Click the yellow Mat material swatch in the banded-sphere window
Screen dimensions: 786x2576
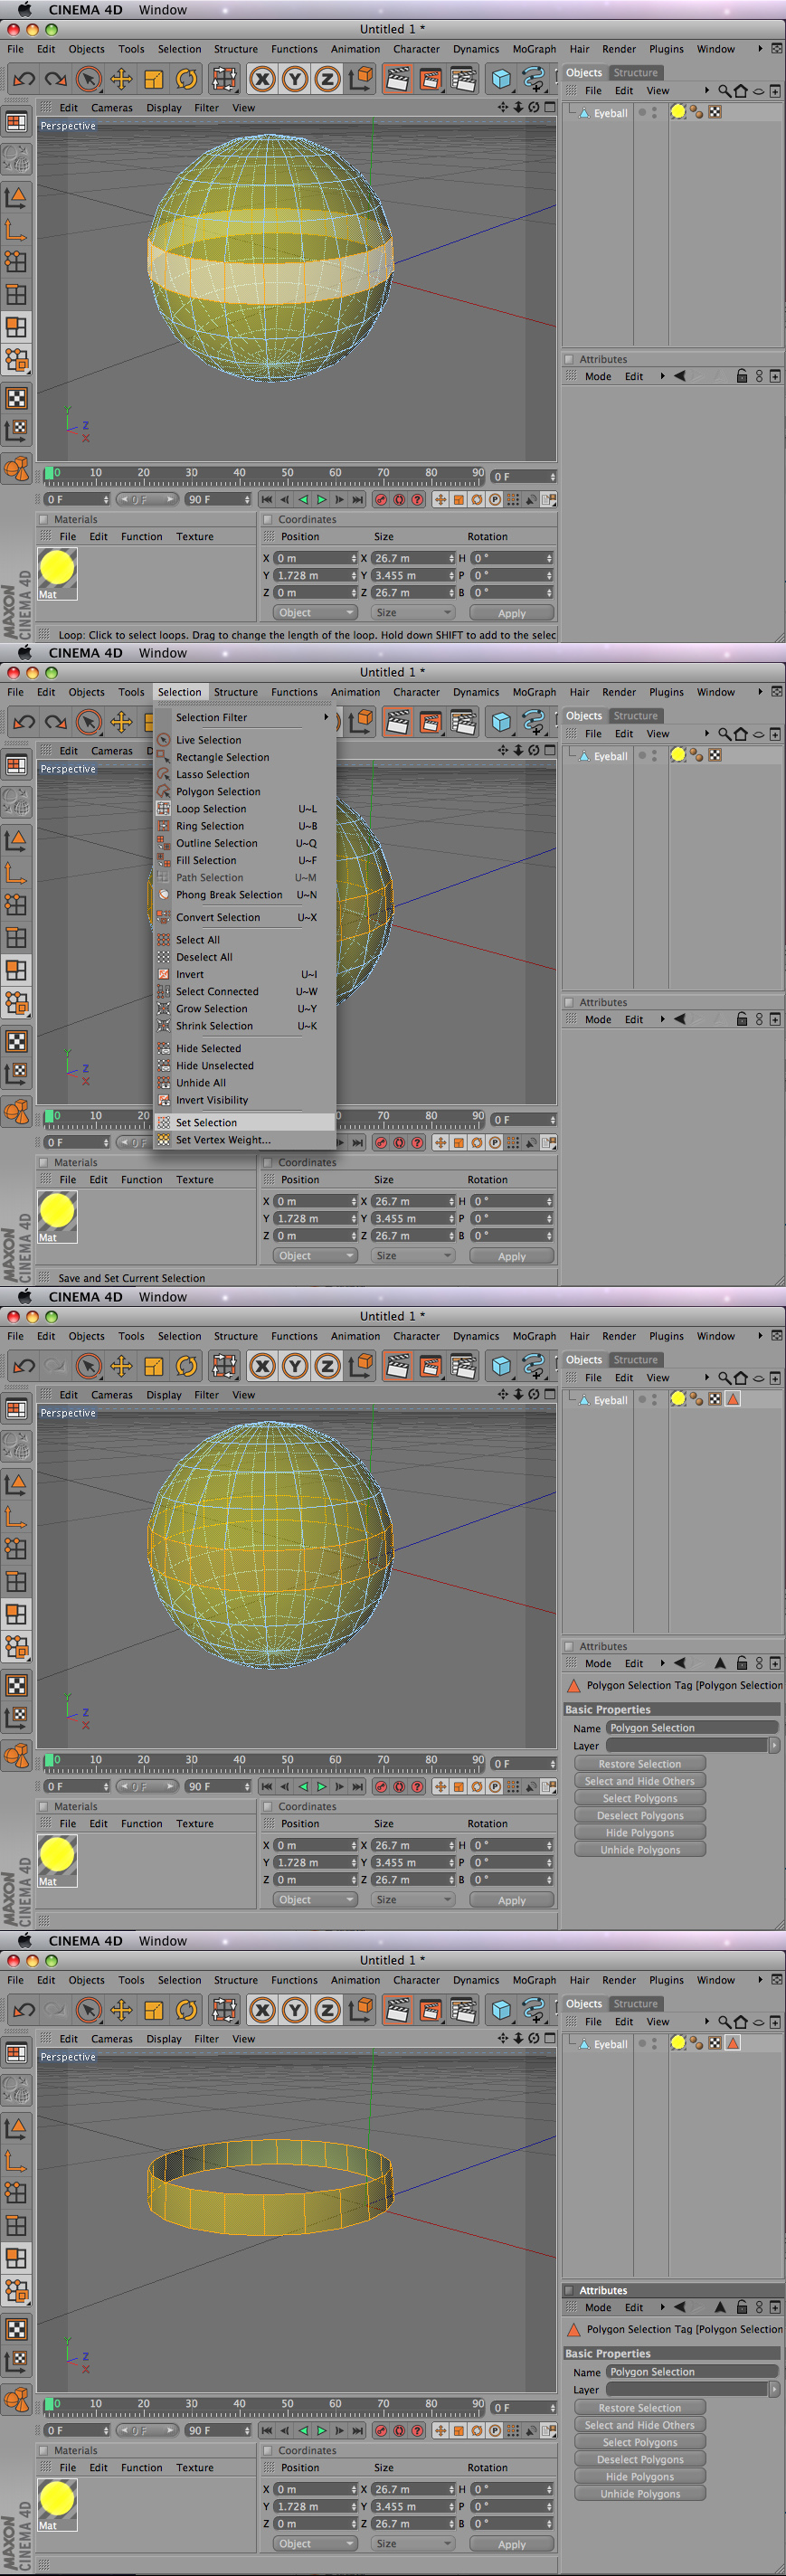click(57, 568)
